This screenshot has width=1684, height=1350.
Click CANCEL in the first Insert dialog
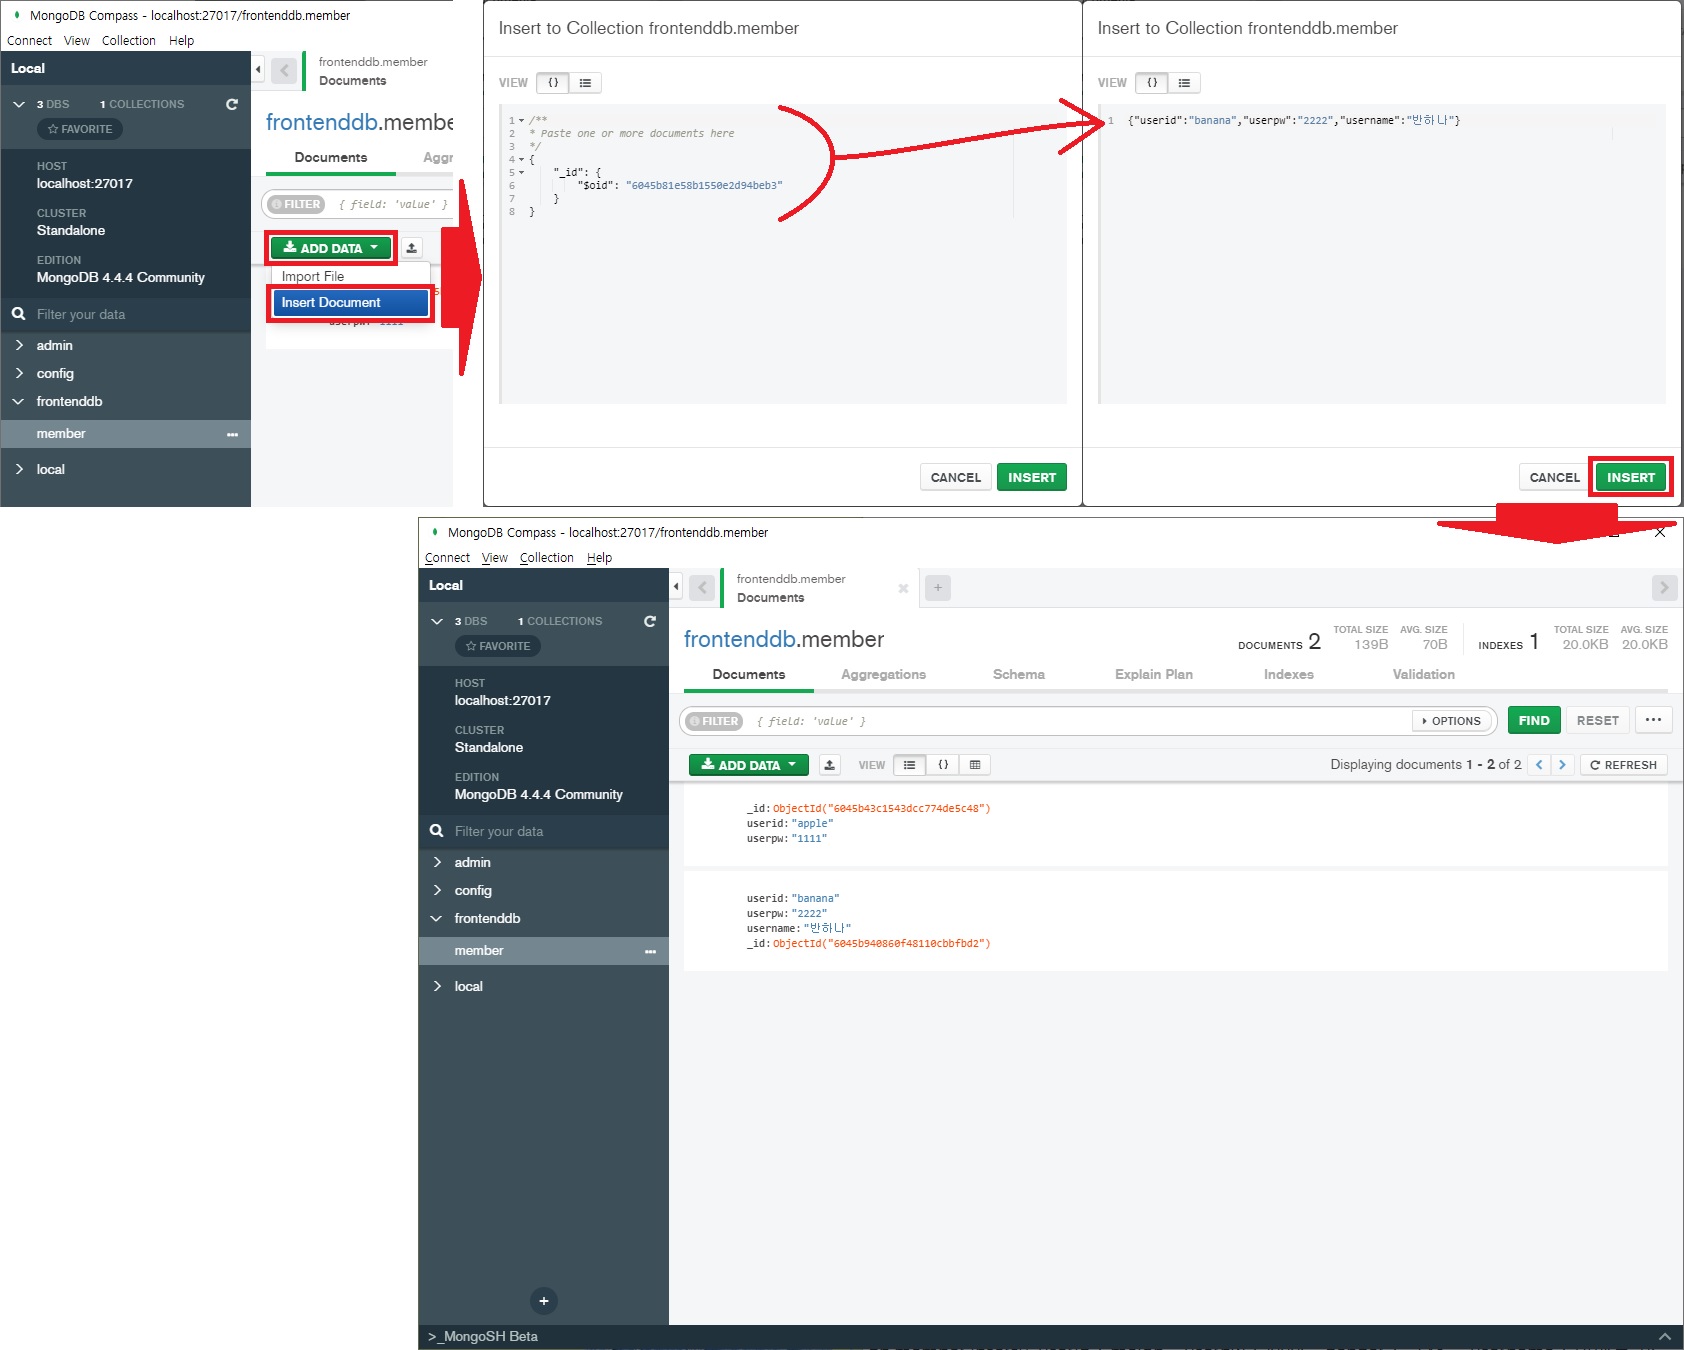pyautogui.click(x=955, y=477)
